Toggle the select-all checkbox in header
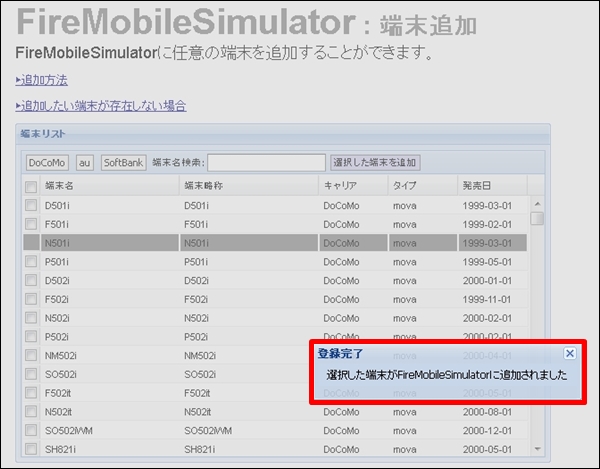Screen dimensions: 600x469 31,187
